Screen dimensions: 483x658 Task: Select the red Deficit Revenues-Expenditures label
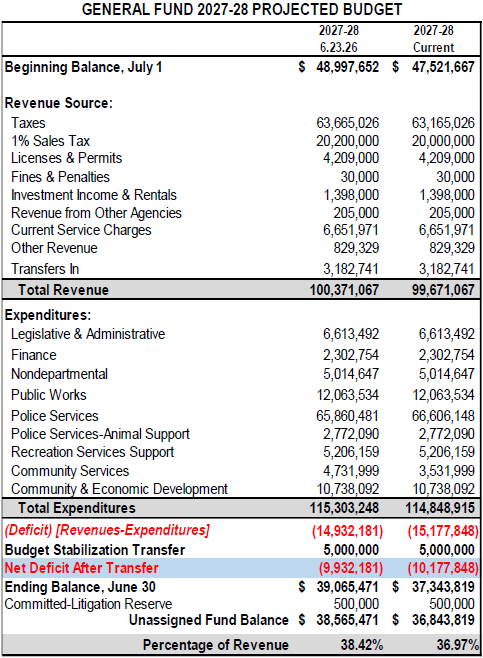(x=107, y=530)
